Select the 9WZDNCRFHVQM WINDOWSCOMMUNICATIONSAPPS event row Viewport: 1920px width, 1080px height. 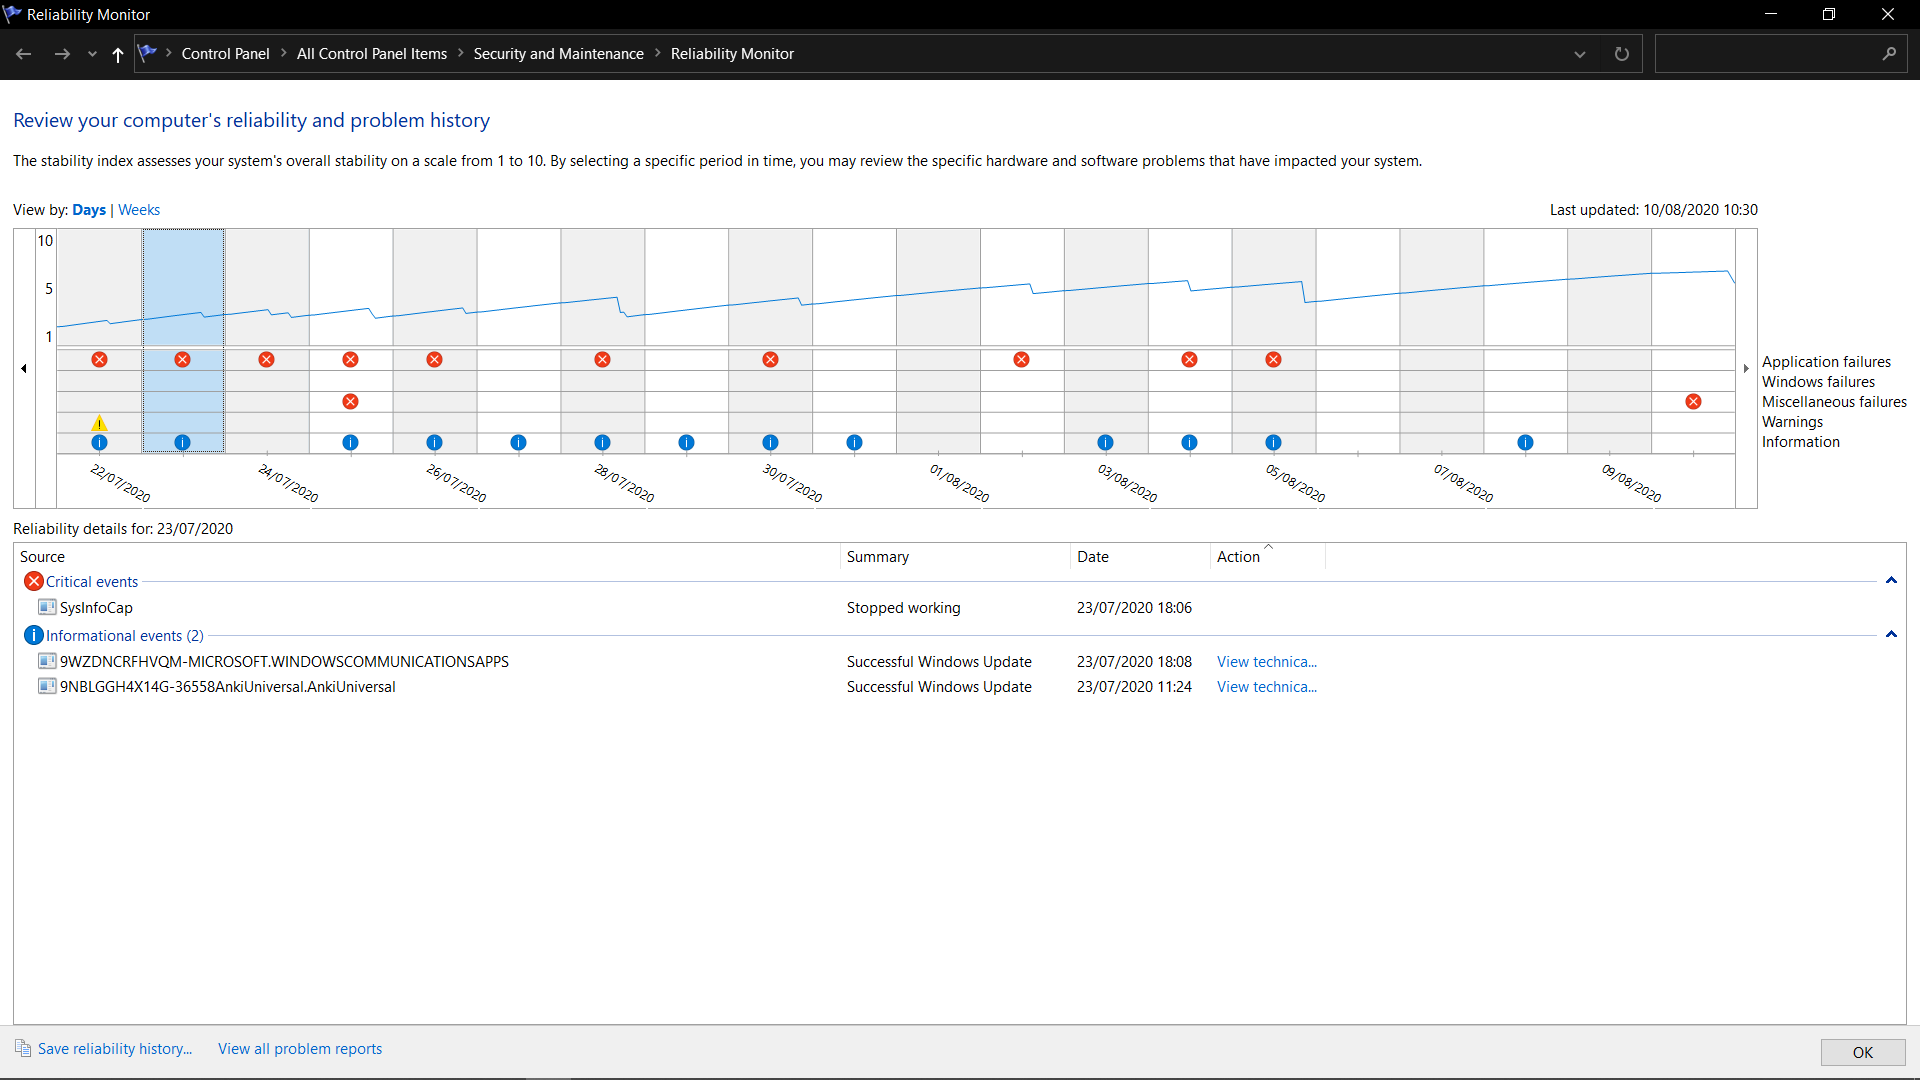pyautogui.click(x=960, y=662)
